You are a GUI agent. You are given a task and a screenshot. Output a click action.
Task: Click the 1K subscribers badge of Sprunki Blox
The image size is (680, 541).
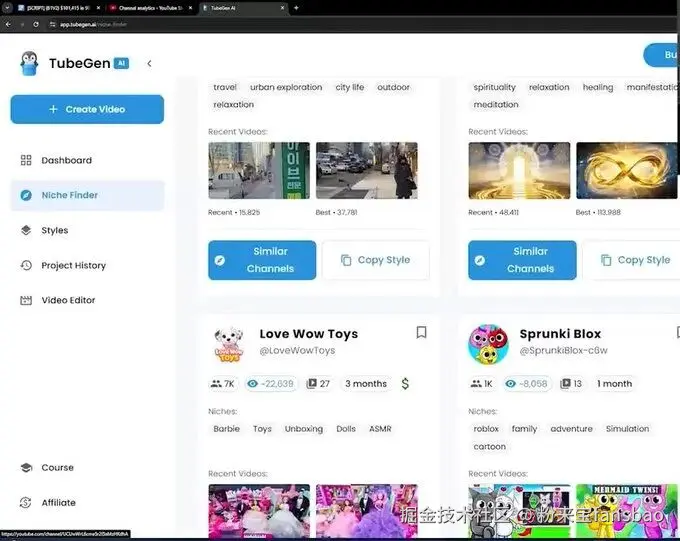click(x=481, y=384)
